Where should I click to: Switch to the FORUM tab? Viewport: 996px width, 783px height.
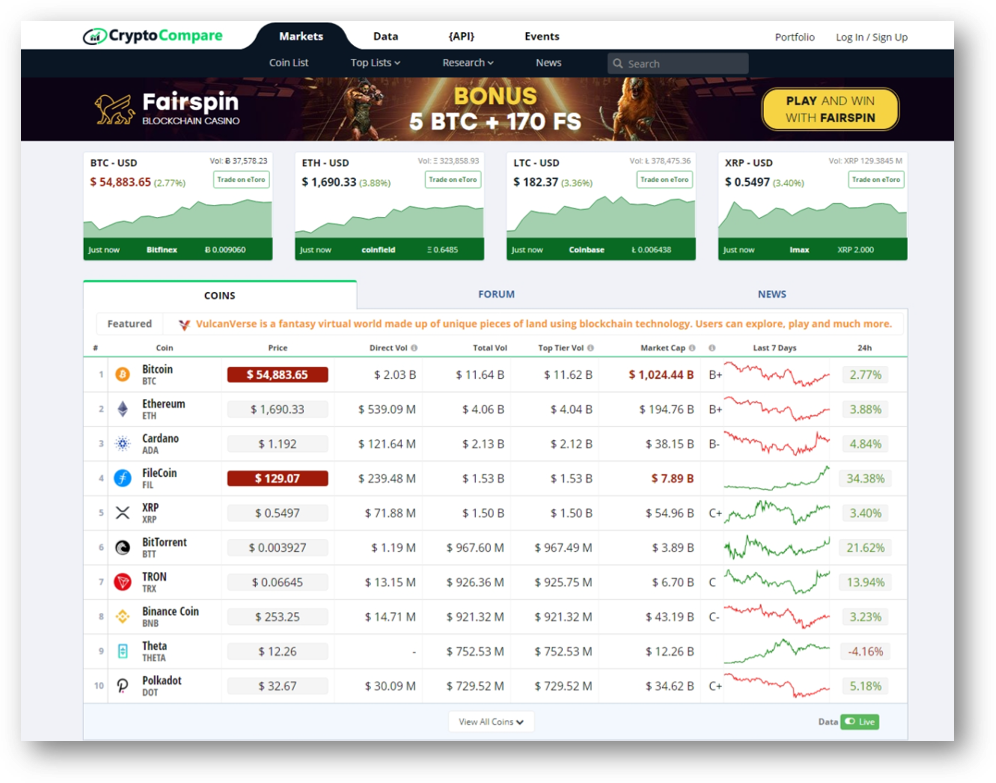coord(496,295)
